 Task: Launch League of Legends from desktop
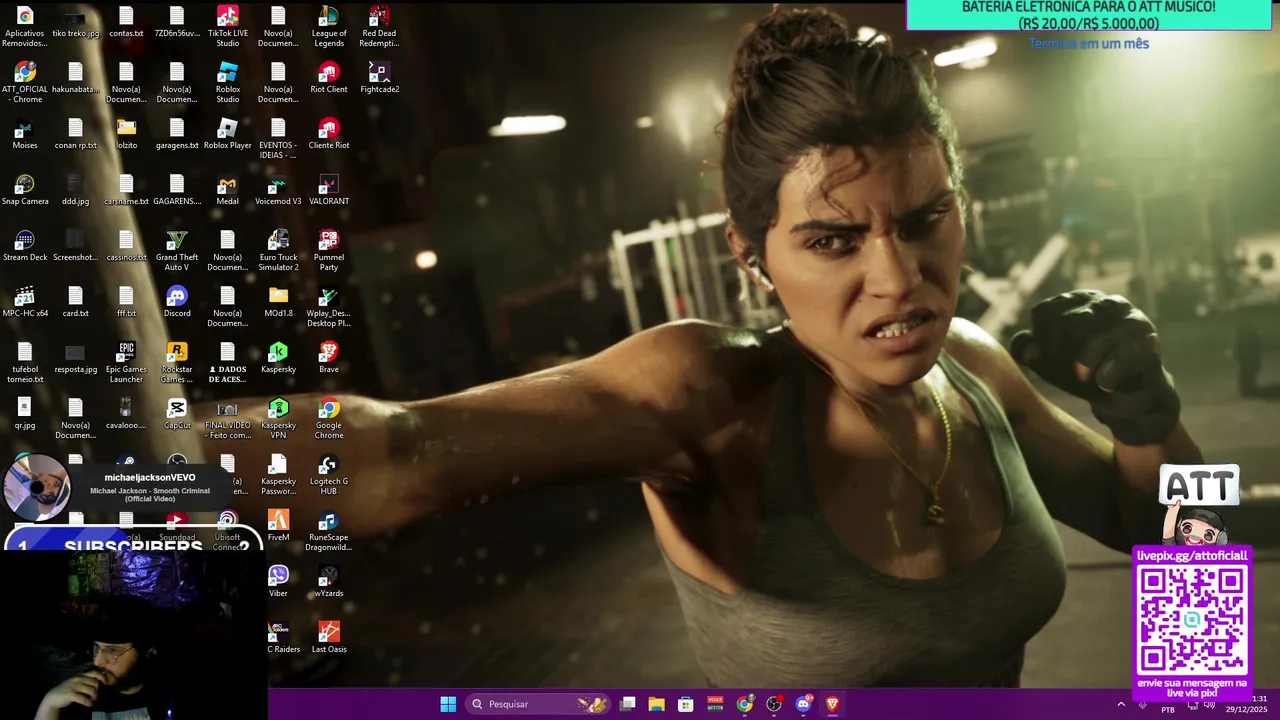pos(328,26)
